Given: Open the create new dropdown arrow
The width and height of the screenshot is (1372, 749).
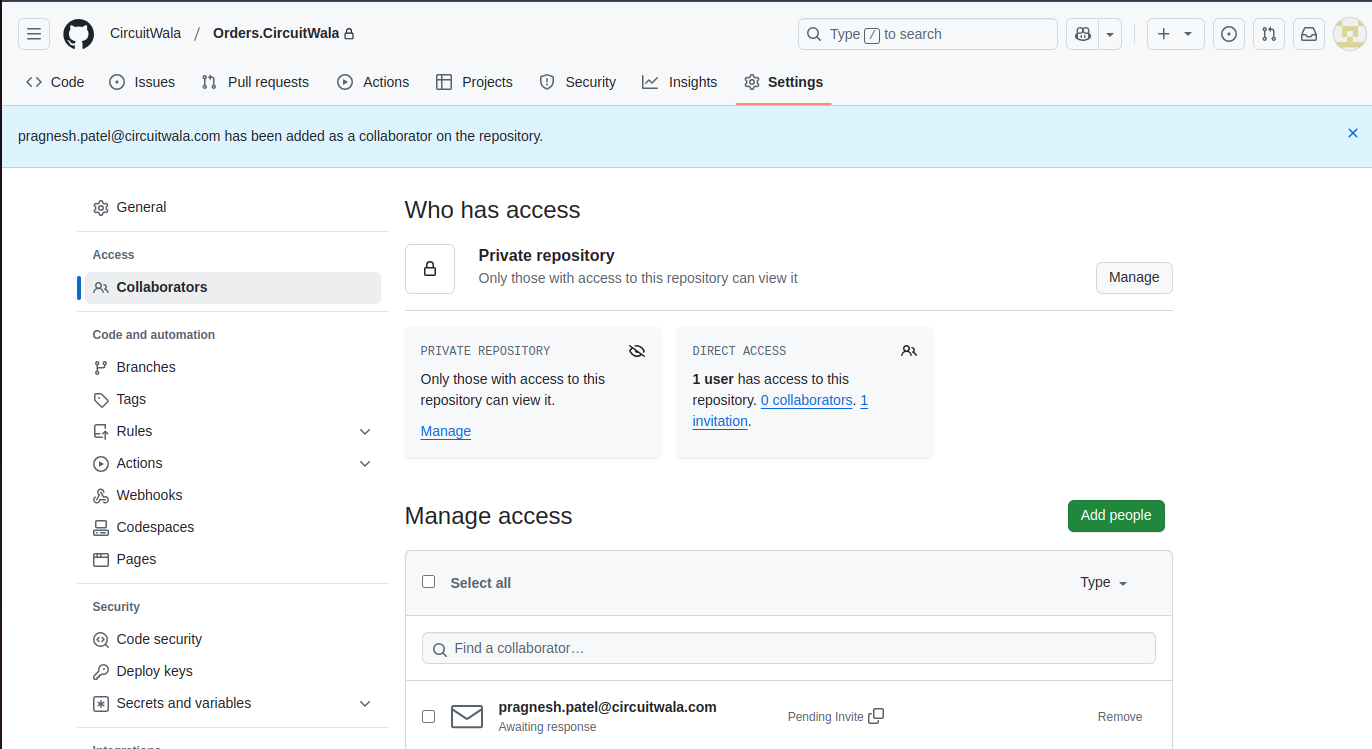Looking at the screenshot, I should [1188, 34].
